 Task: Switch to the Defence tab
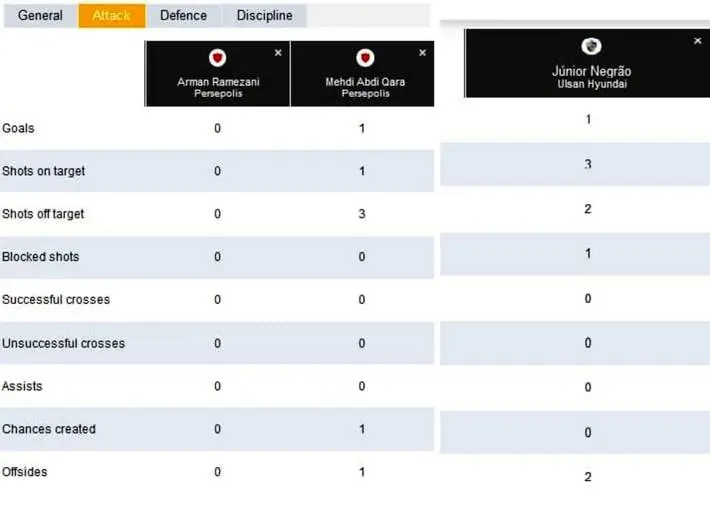tap(183, 15)
